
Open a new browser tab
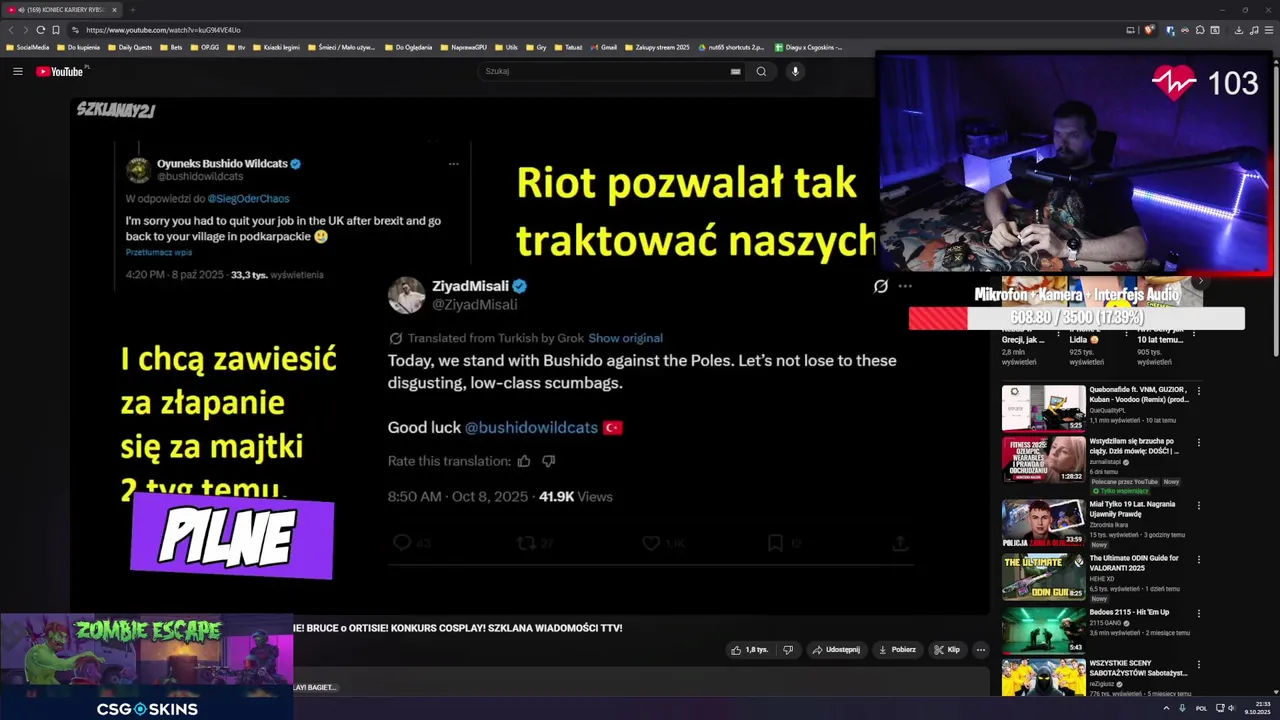(132, 10)
